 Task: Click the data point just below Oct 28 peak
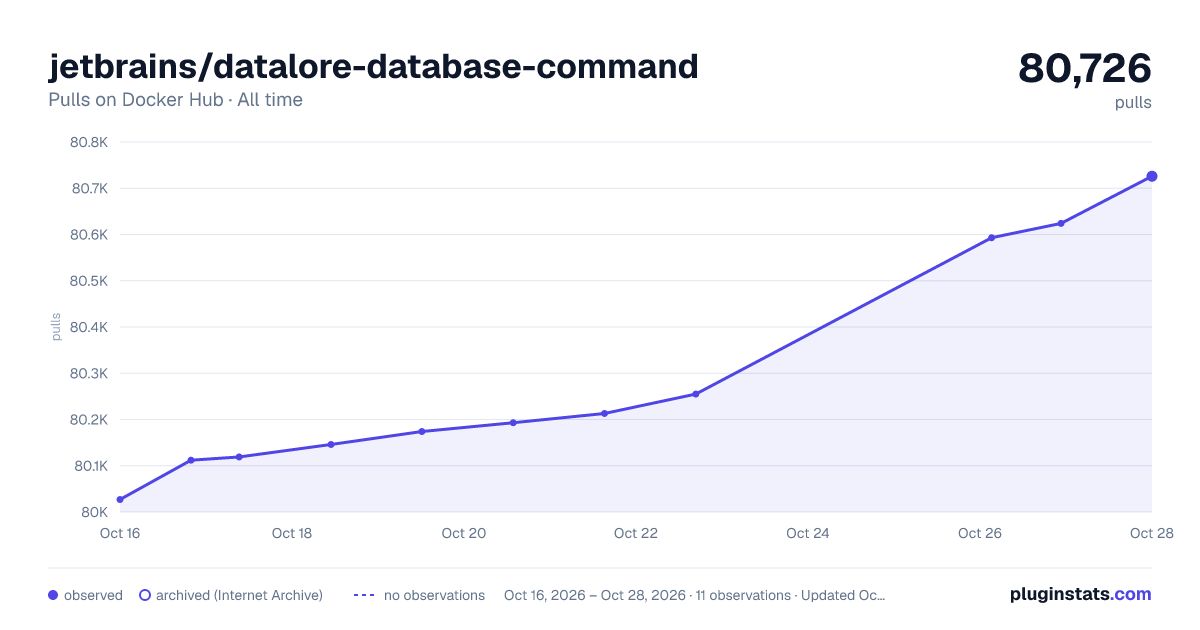(x=1061, y=223)
